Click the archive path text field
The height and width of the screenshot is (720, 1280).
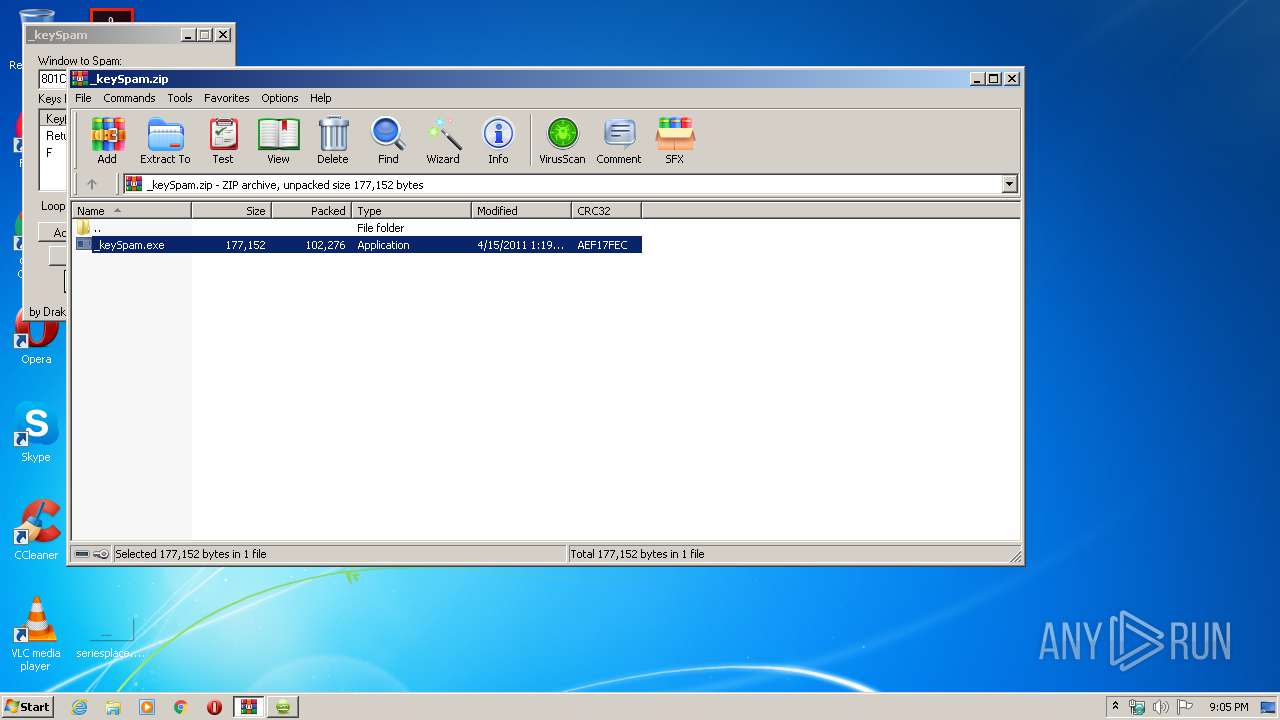coord(562,184)
